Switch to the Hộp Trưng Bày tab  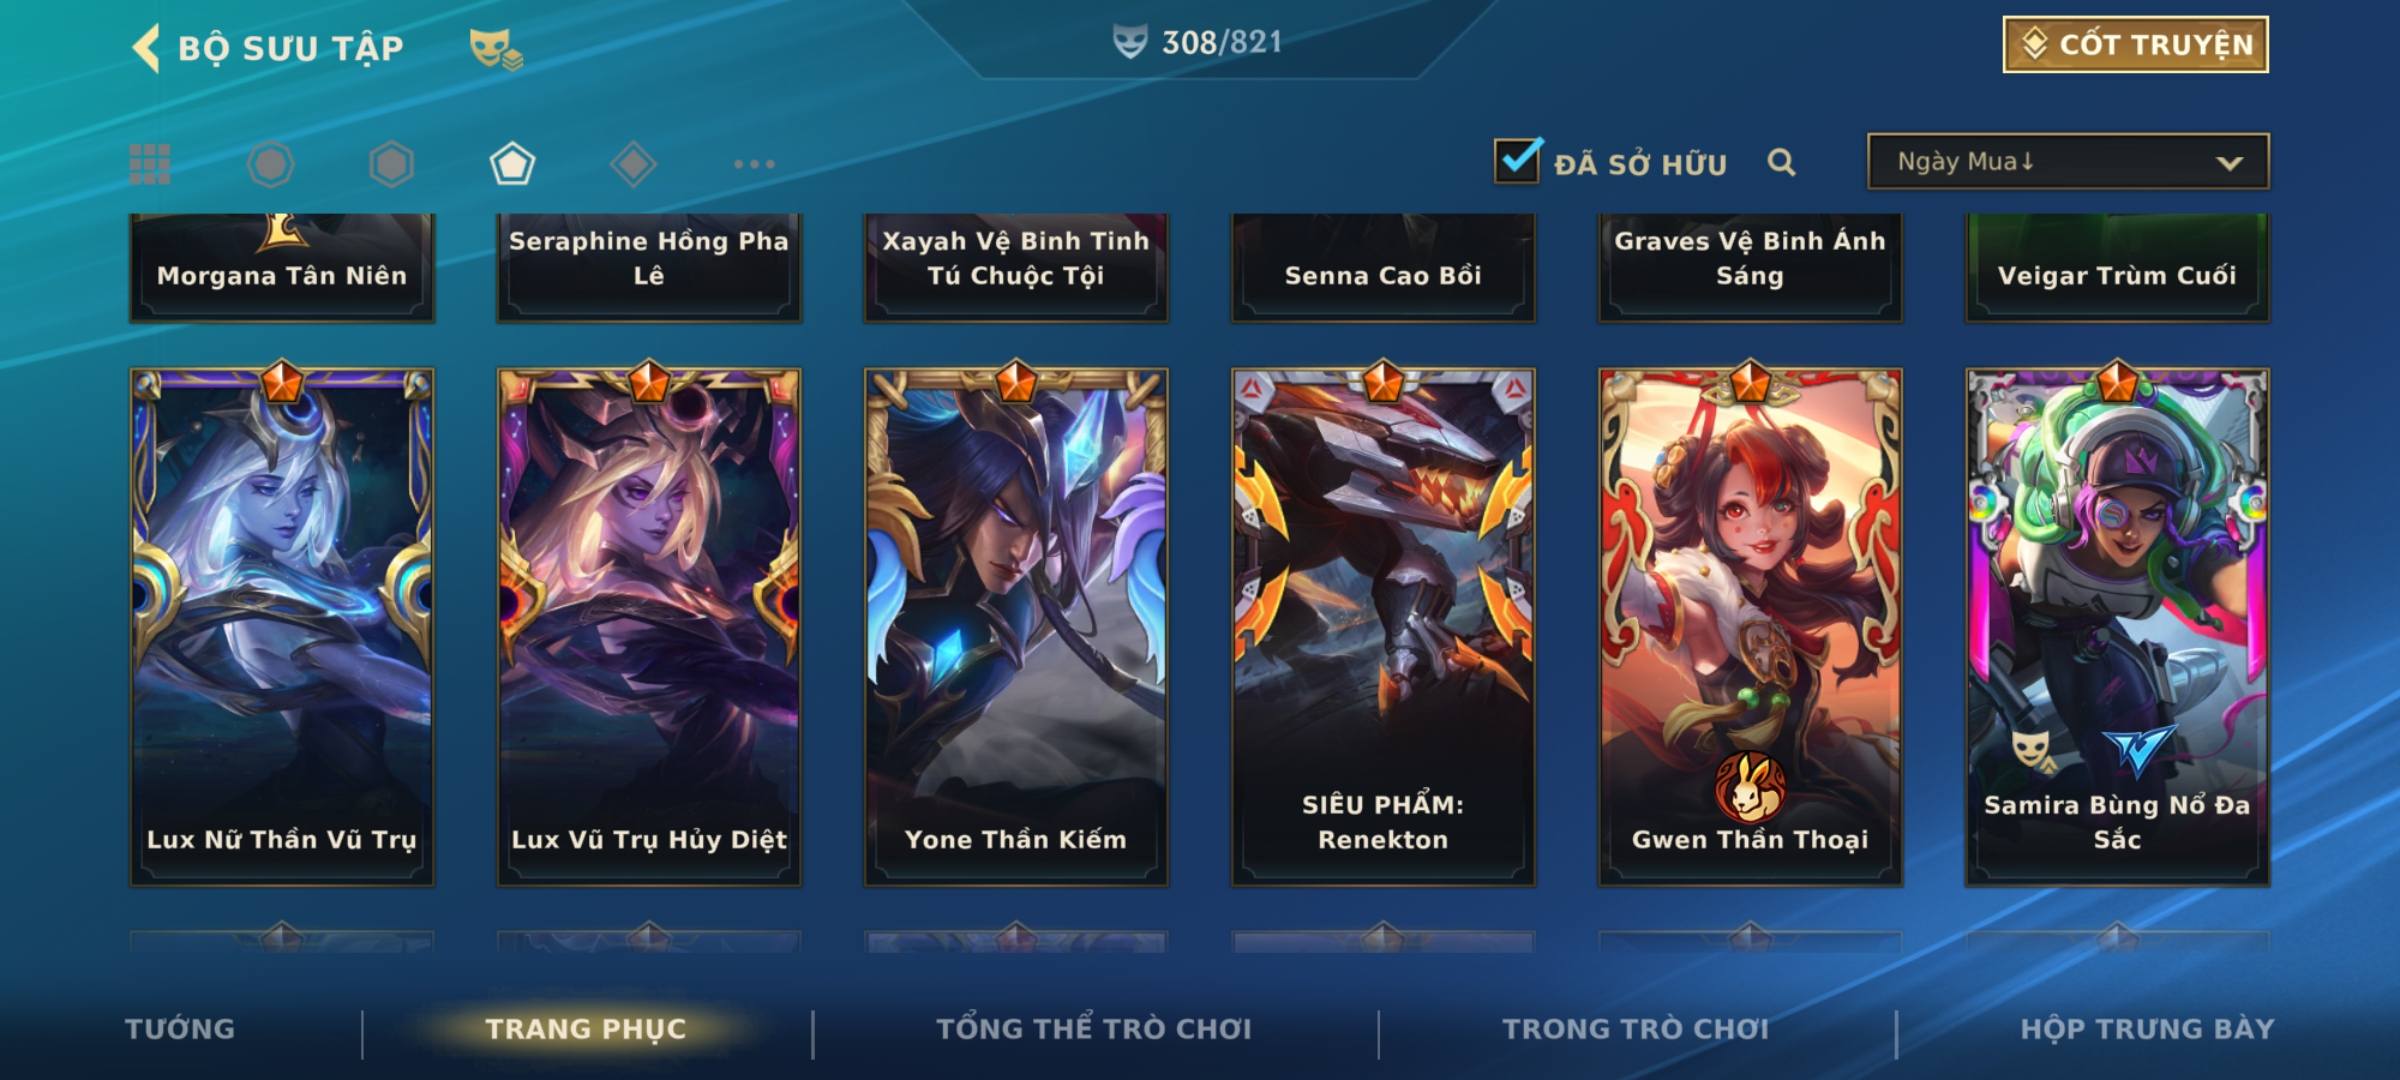pos(2147,1029)
